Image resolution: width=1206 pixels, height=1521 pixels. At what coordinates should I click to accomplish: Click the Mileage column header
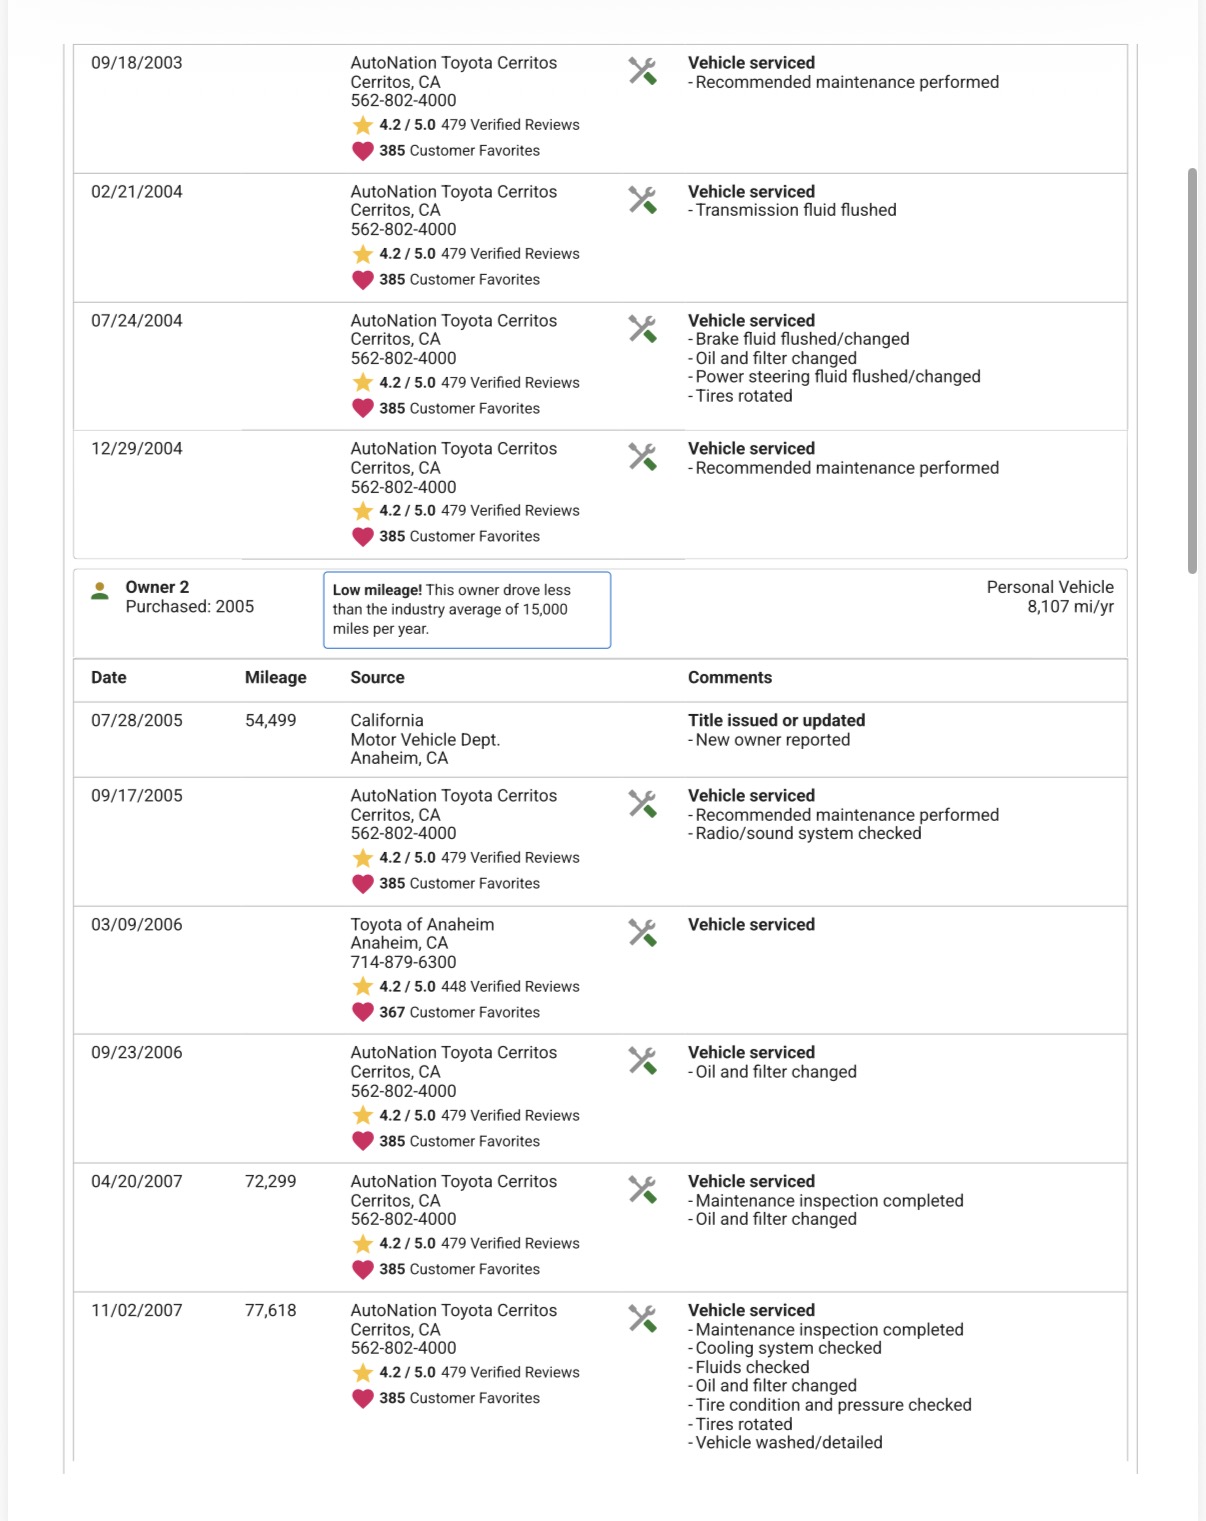pyautogui.click(x=276, y=678)
